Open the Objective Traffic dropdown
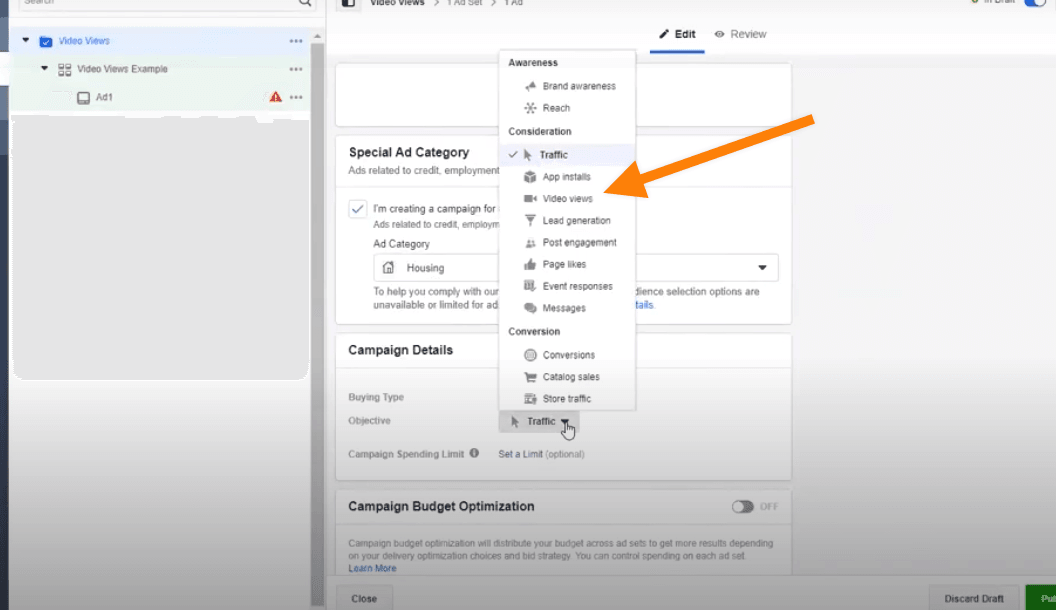Image resolution: width=1056 pixels, height=610 pixels. point(539,421)
